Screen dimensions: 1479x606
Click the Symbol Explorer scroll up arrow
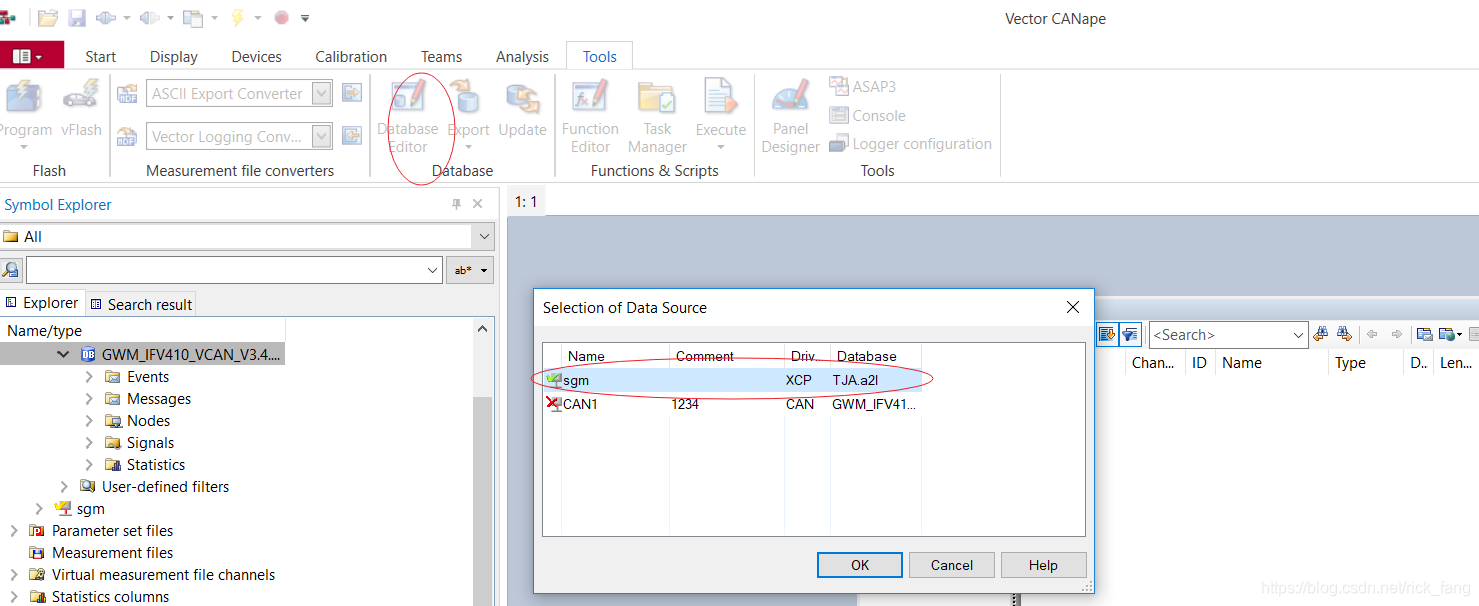pyautogui.click(x=483, y=329)
